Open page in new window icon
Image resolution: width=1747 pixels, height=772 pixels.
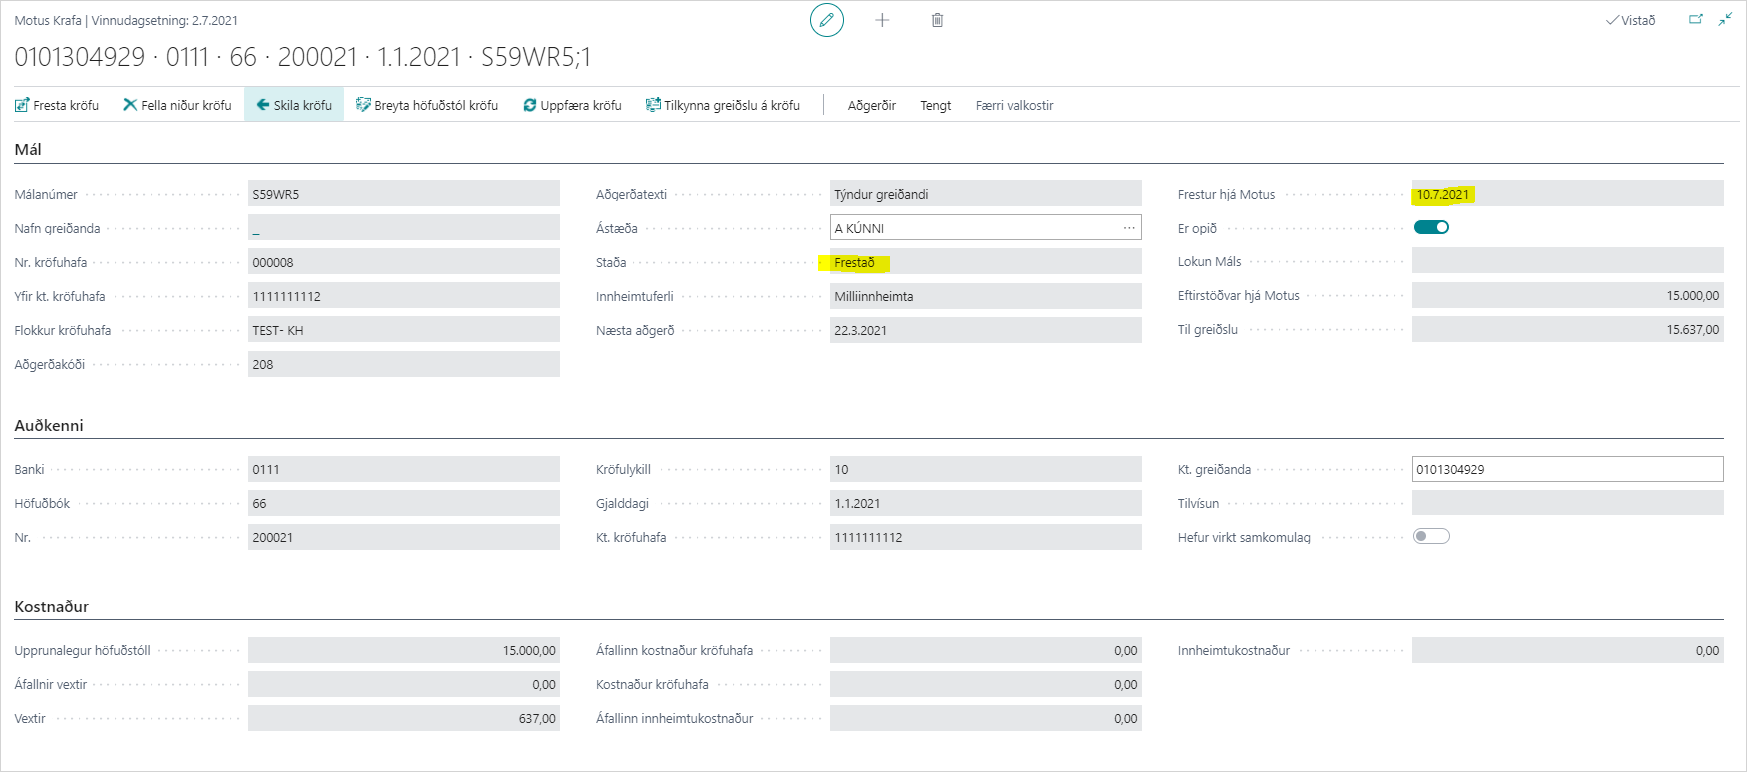point(1696,20)
